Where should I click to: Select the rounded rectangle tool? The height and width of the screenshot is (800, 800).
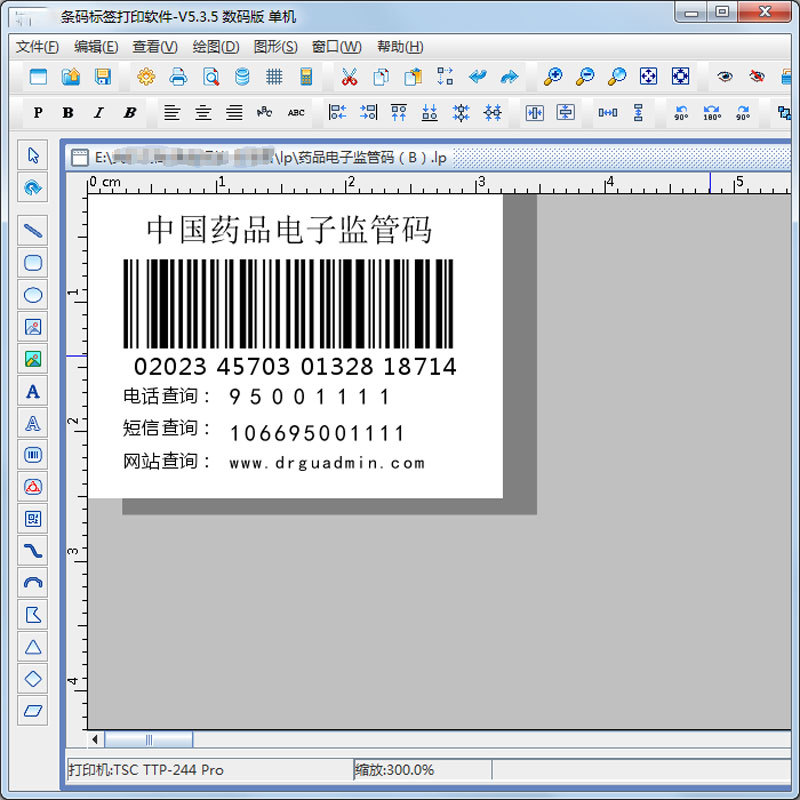tap(33, 263)
